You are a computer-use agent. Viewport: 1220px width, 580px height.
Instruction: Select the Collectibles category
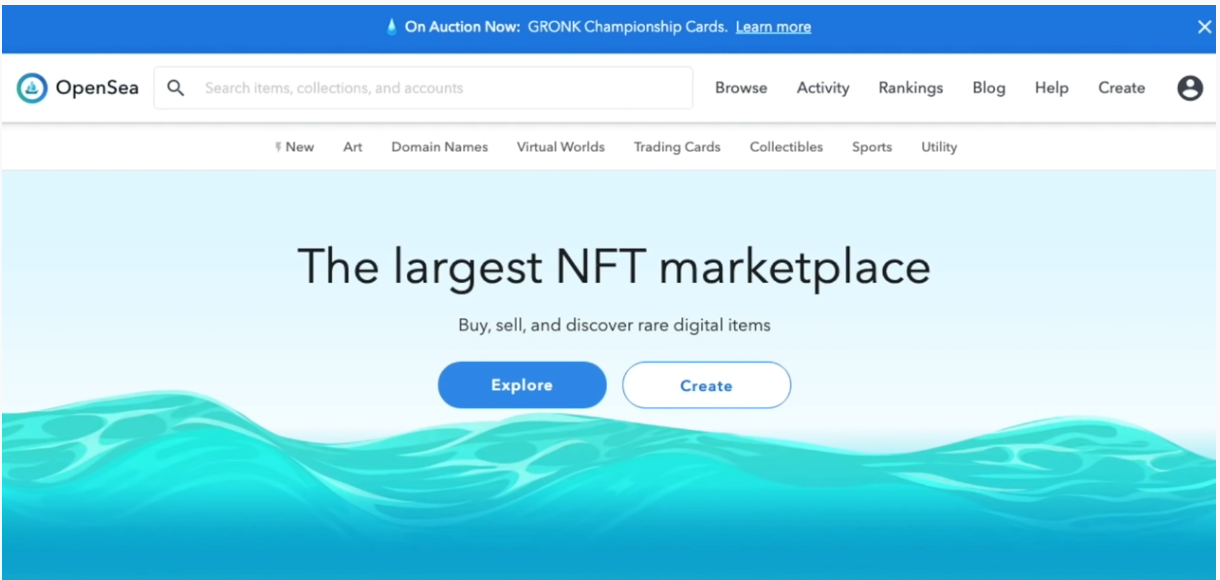(x=787, y=147)
